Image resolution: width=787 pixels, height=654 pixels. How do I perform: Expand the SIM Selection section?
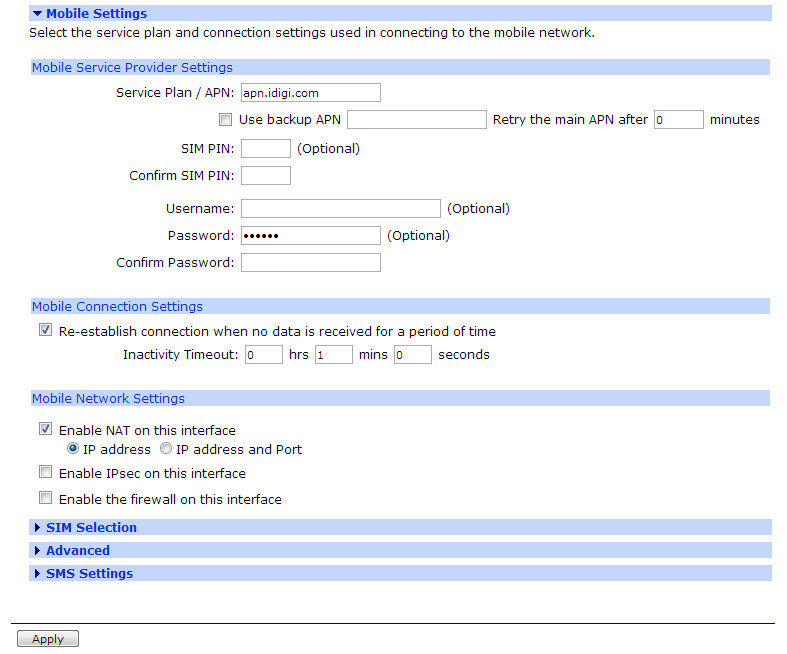pos(90,527)
